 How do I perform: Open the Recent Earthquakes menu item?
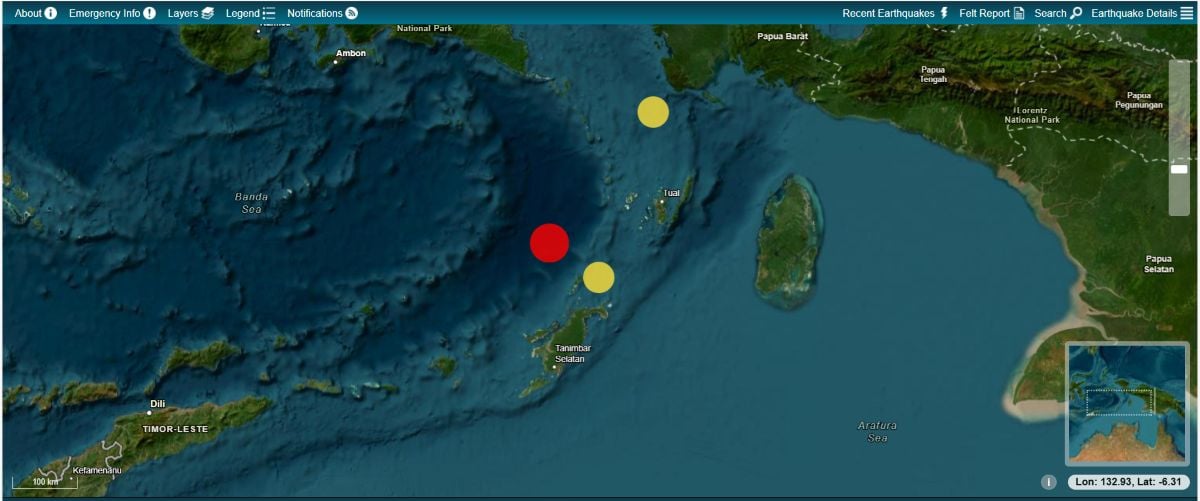coord(895,13)
